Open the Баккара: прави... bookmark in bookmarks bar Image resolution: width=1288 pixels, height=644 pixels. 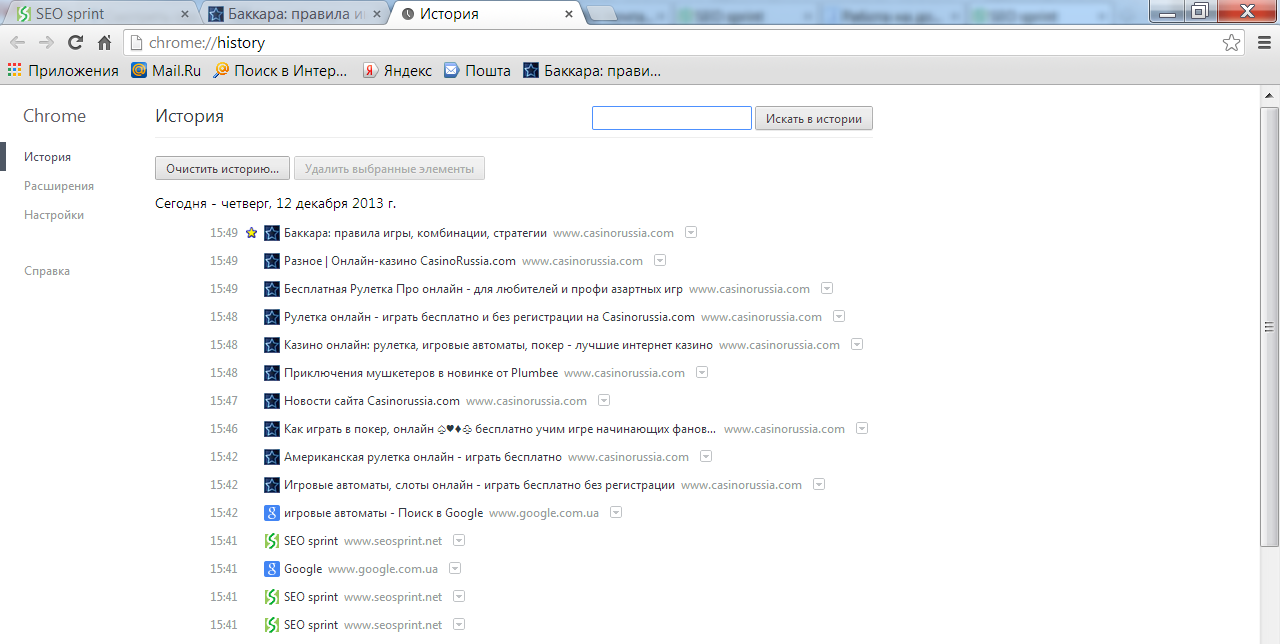592,70
